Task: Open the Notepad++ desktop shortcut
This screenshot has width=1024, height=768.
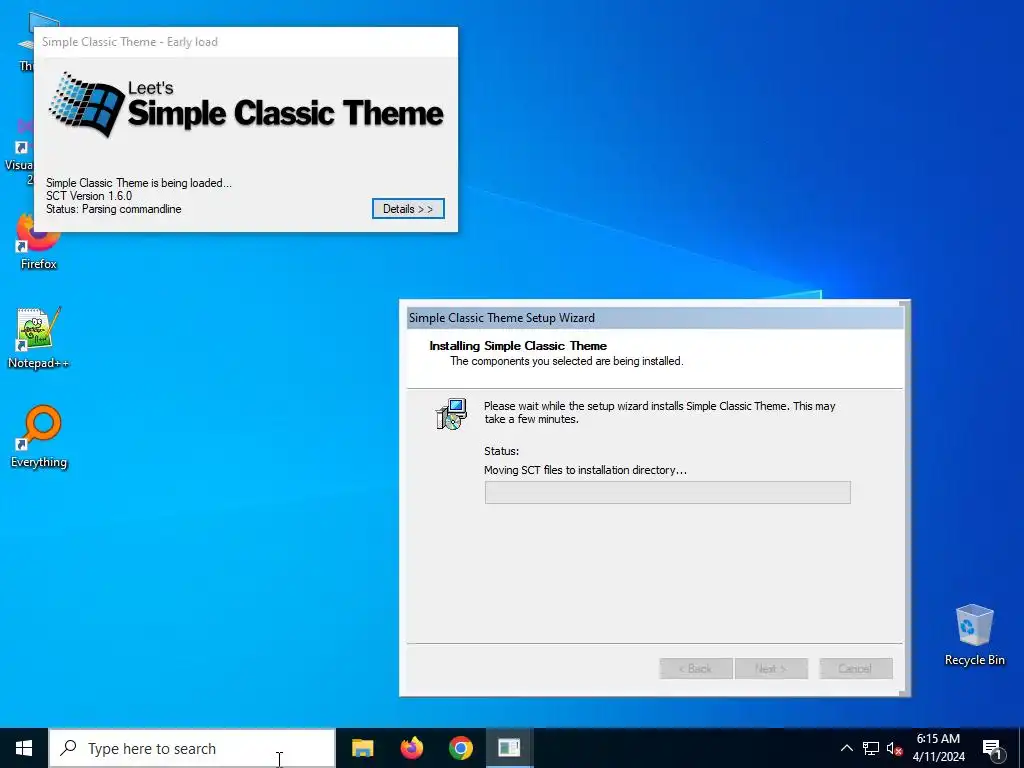Action: [39, 338]
